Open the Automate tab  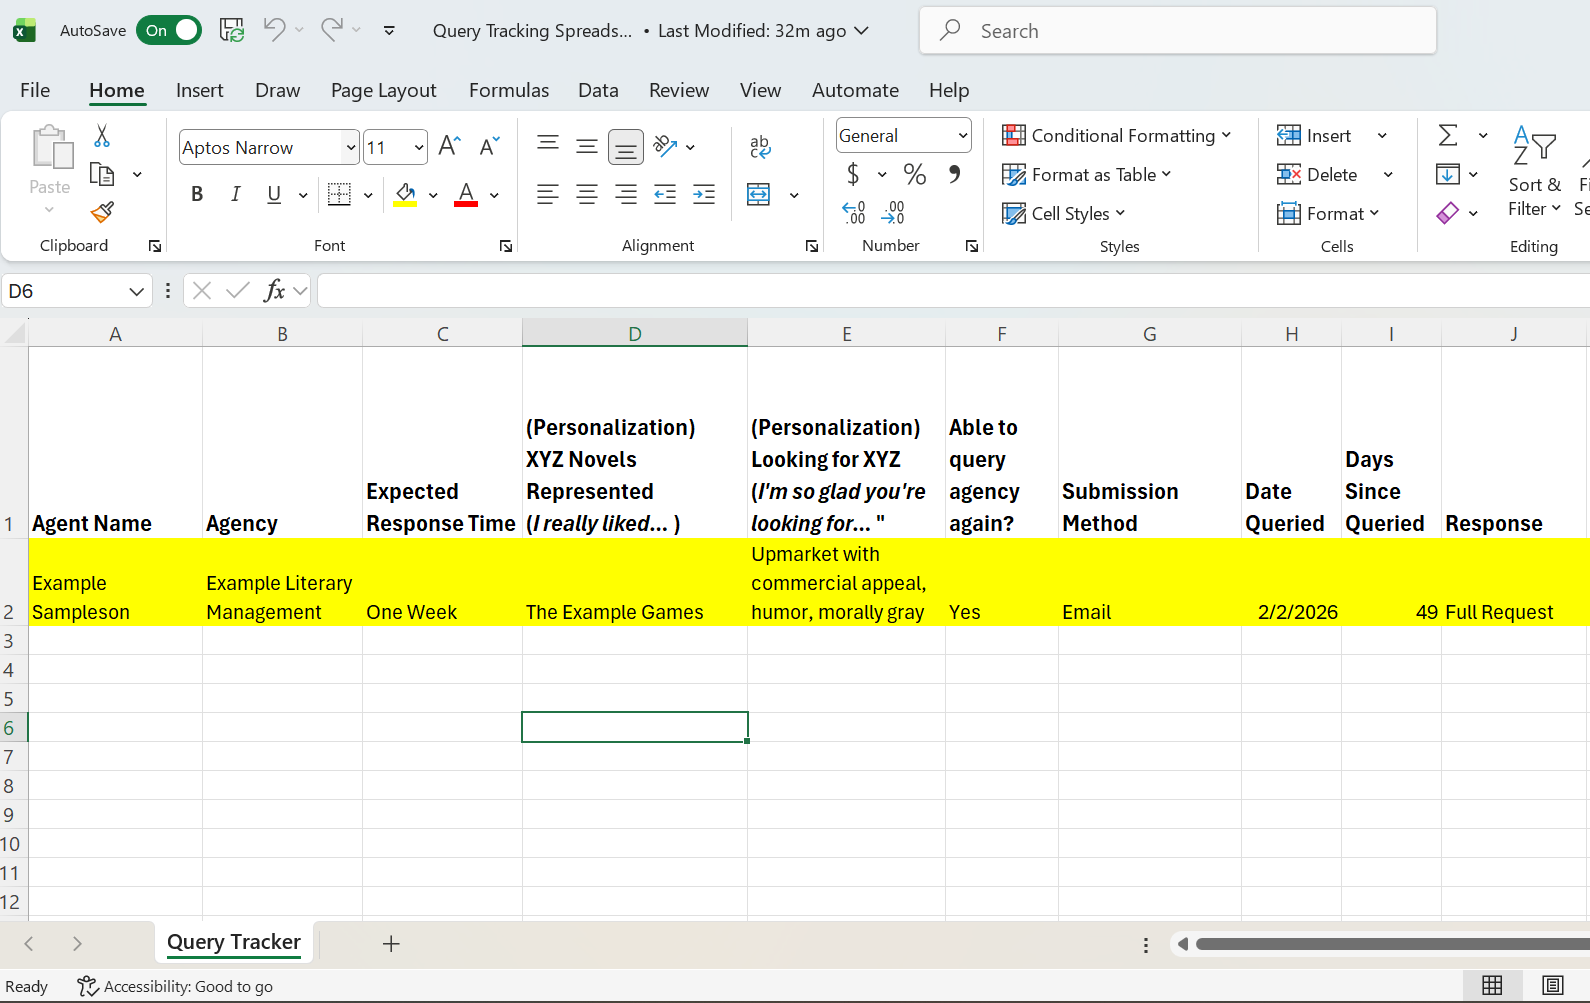(855, 90)
